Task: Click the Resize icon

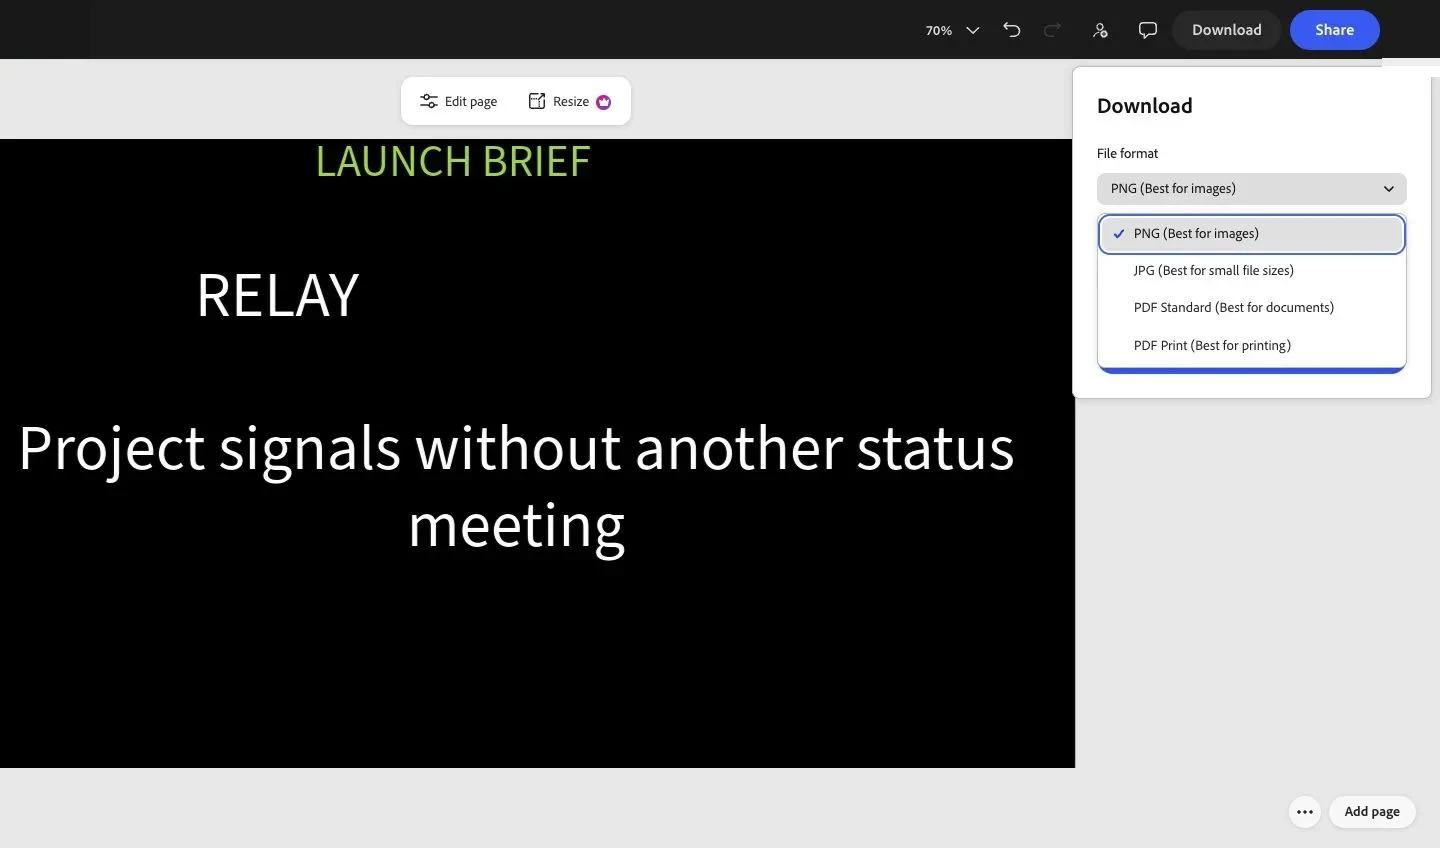Action: click(x=537, y=101)
